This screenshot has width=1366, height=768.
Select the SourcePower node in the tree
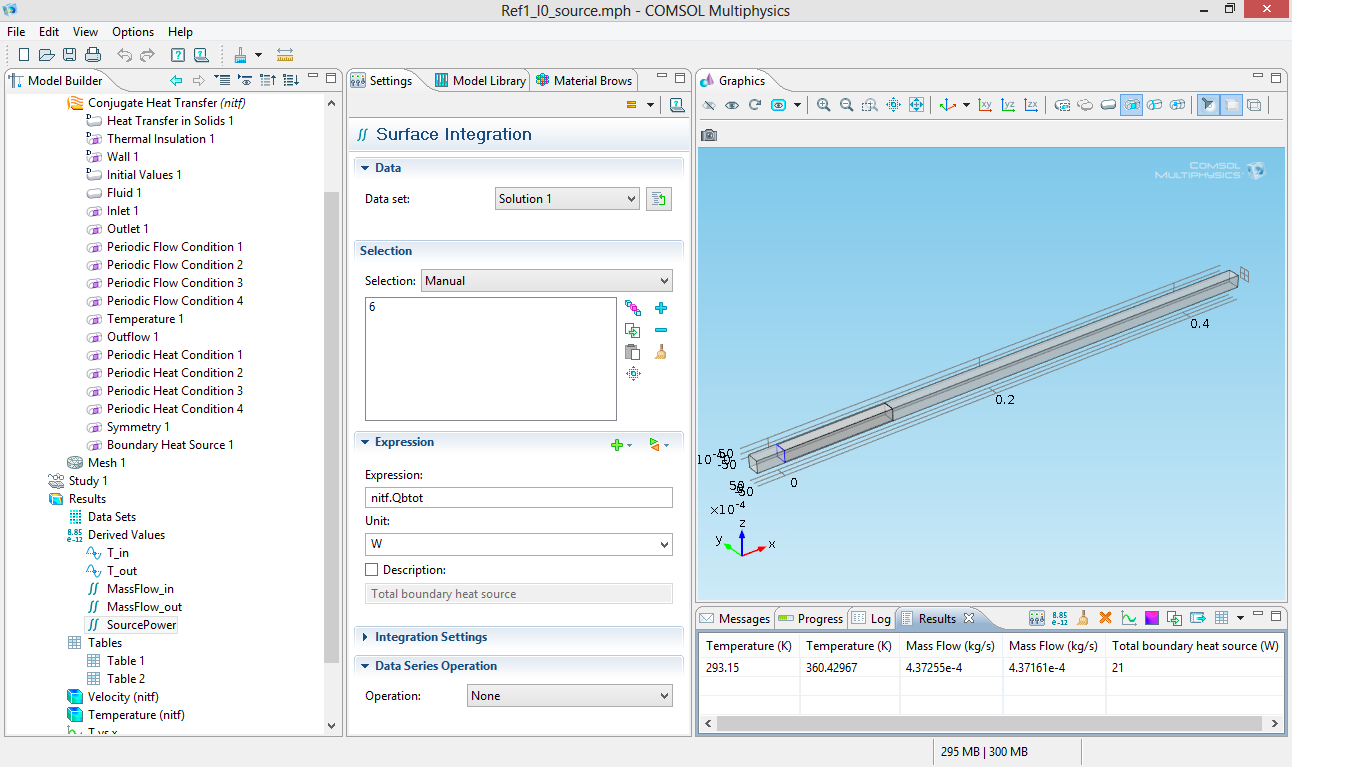[x=141, y=625]
